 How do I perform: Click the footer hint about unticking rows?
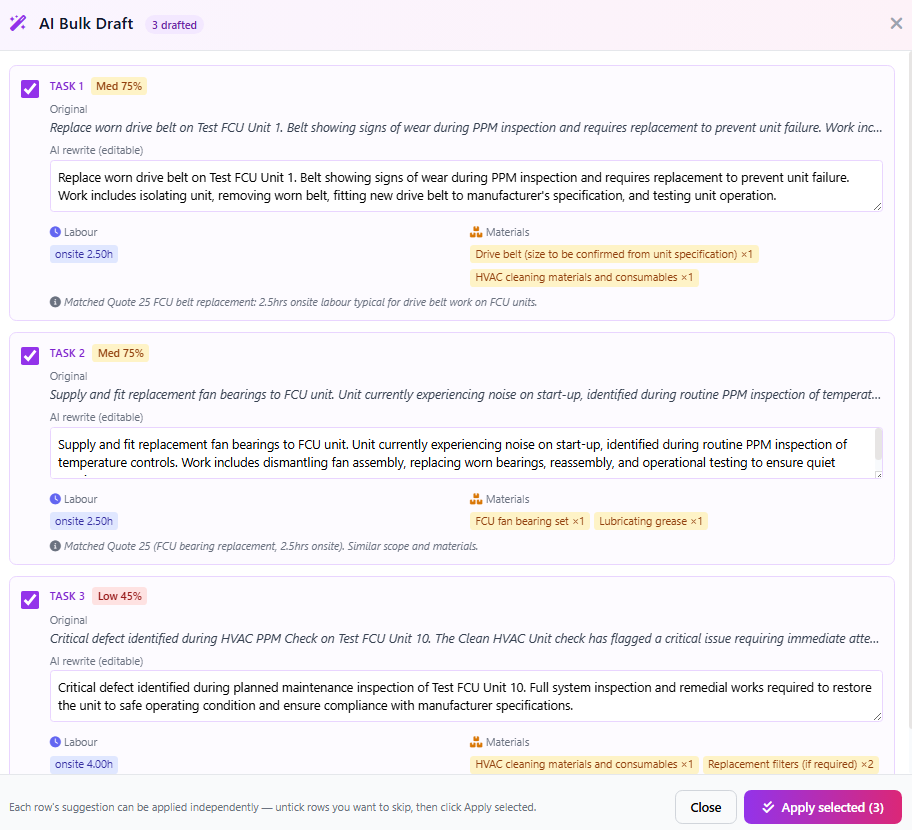coord(273,807)
